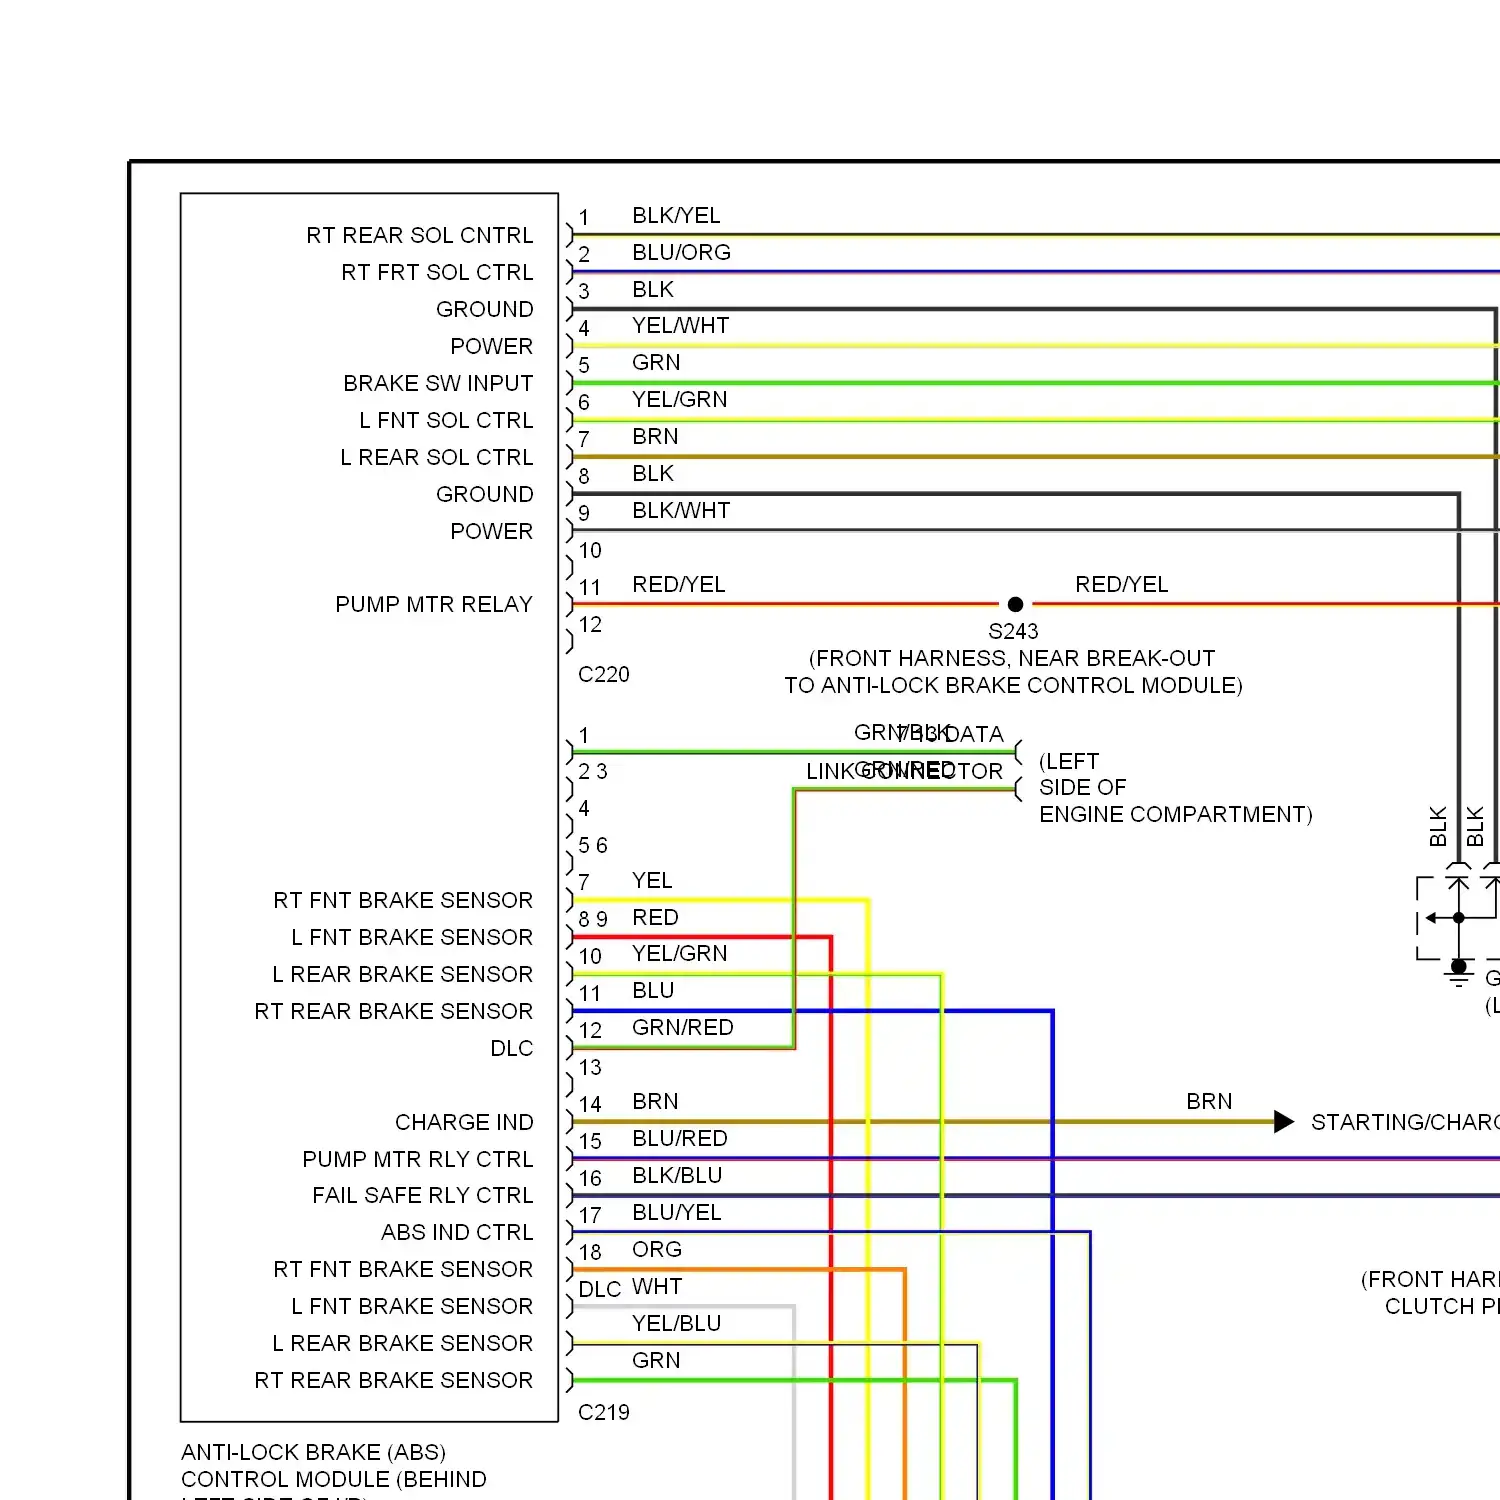Click the ANTI-LOCK BRAKE (ABS) module caption
The height and width of the screenshot is (1500, 1500).
(x=313, y=1452)
